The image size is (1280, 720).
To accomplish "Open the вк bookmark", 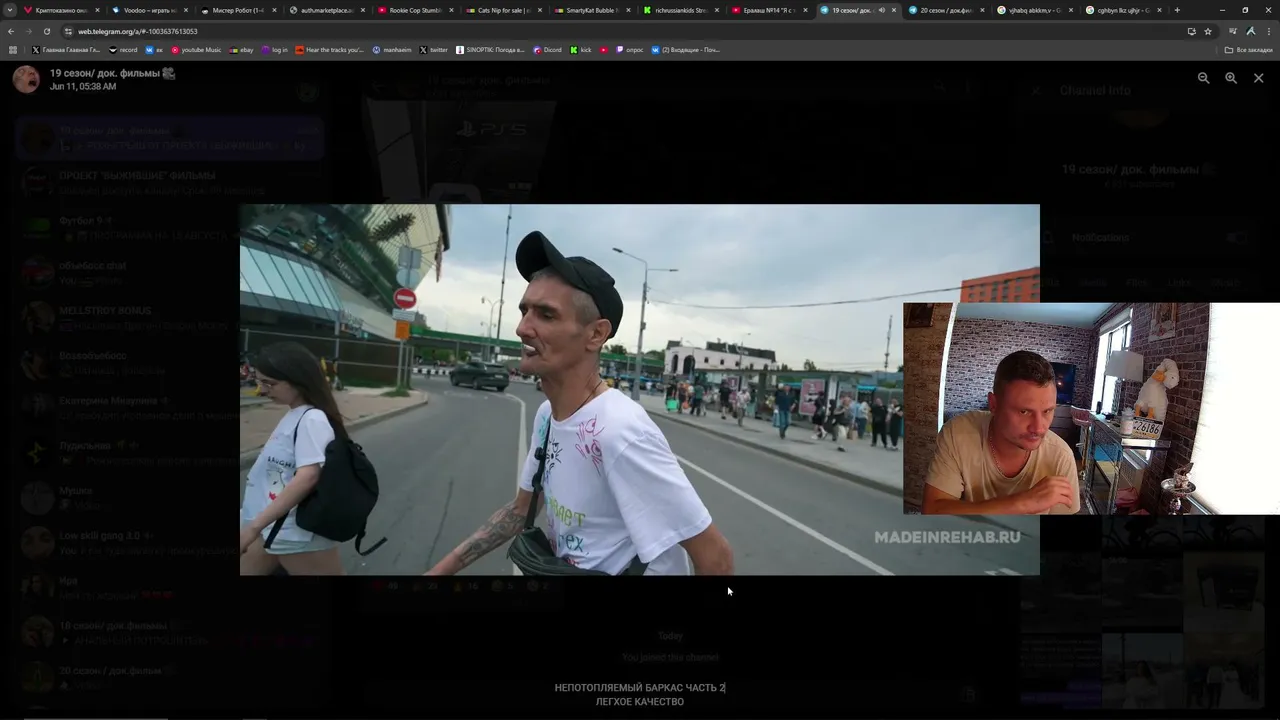I will tap(155, 50).
